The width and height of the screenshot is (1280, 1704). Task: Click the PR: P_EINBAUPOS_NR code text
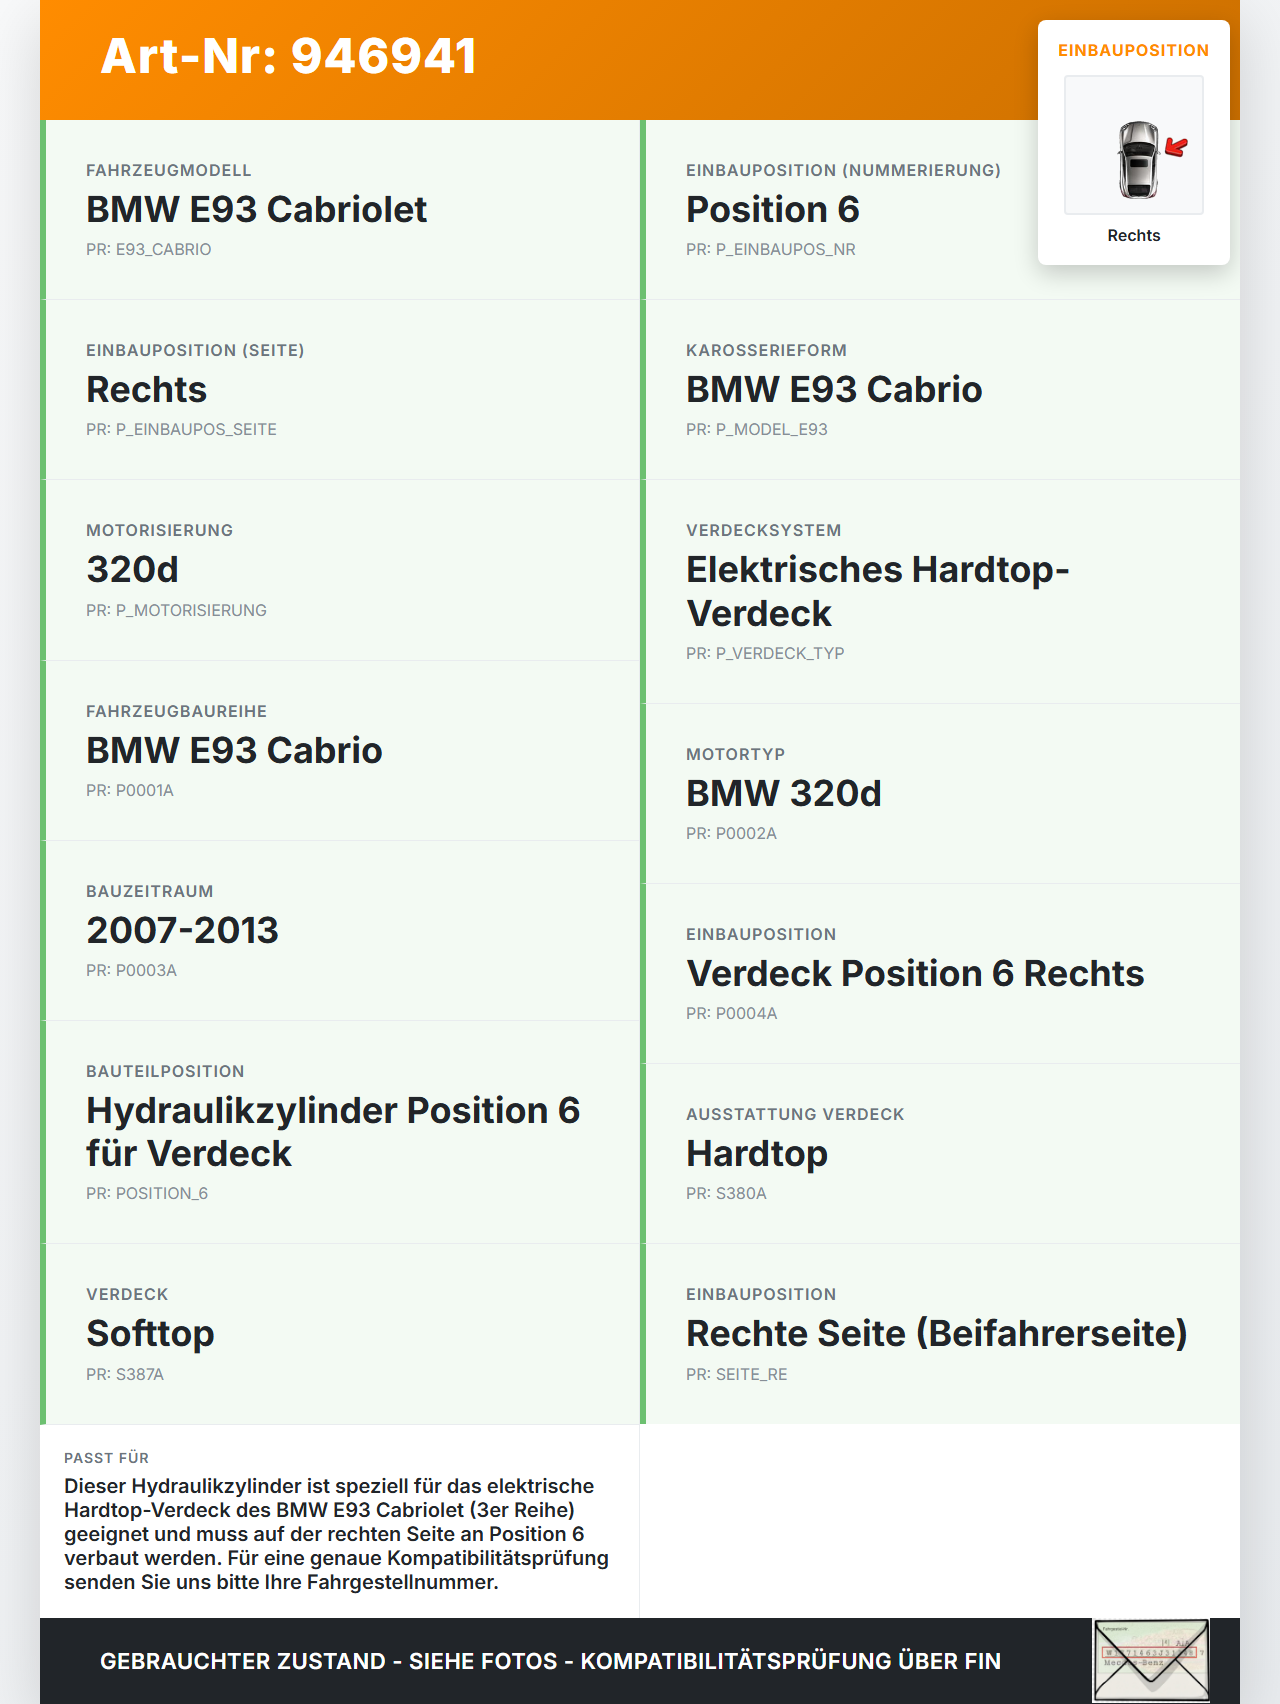point(771,249)
